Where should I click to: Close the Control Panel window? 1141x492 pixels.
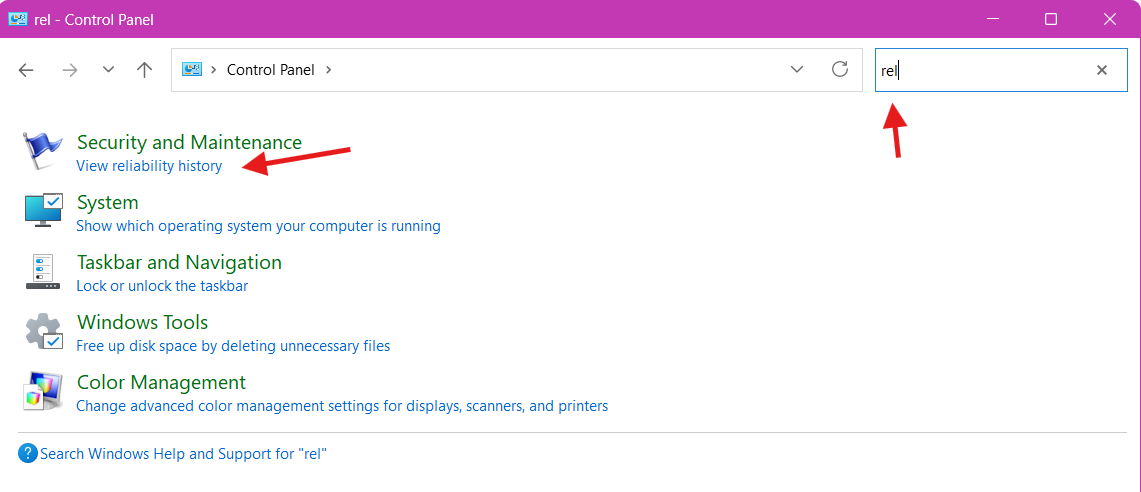pyautogui.click(x=1110, y=19)
